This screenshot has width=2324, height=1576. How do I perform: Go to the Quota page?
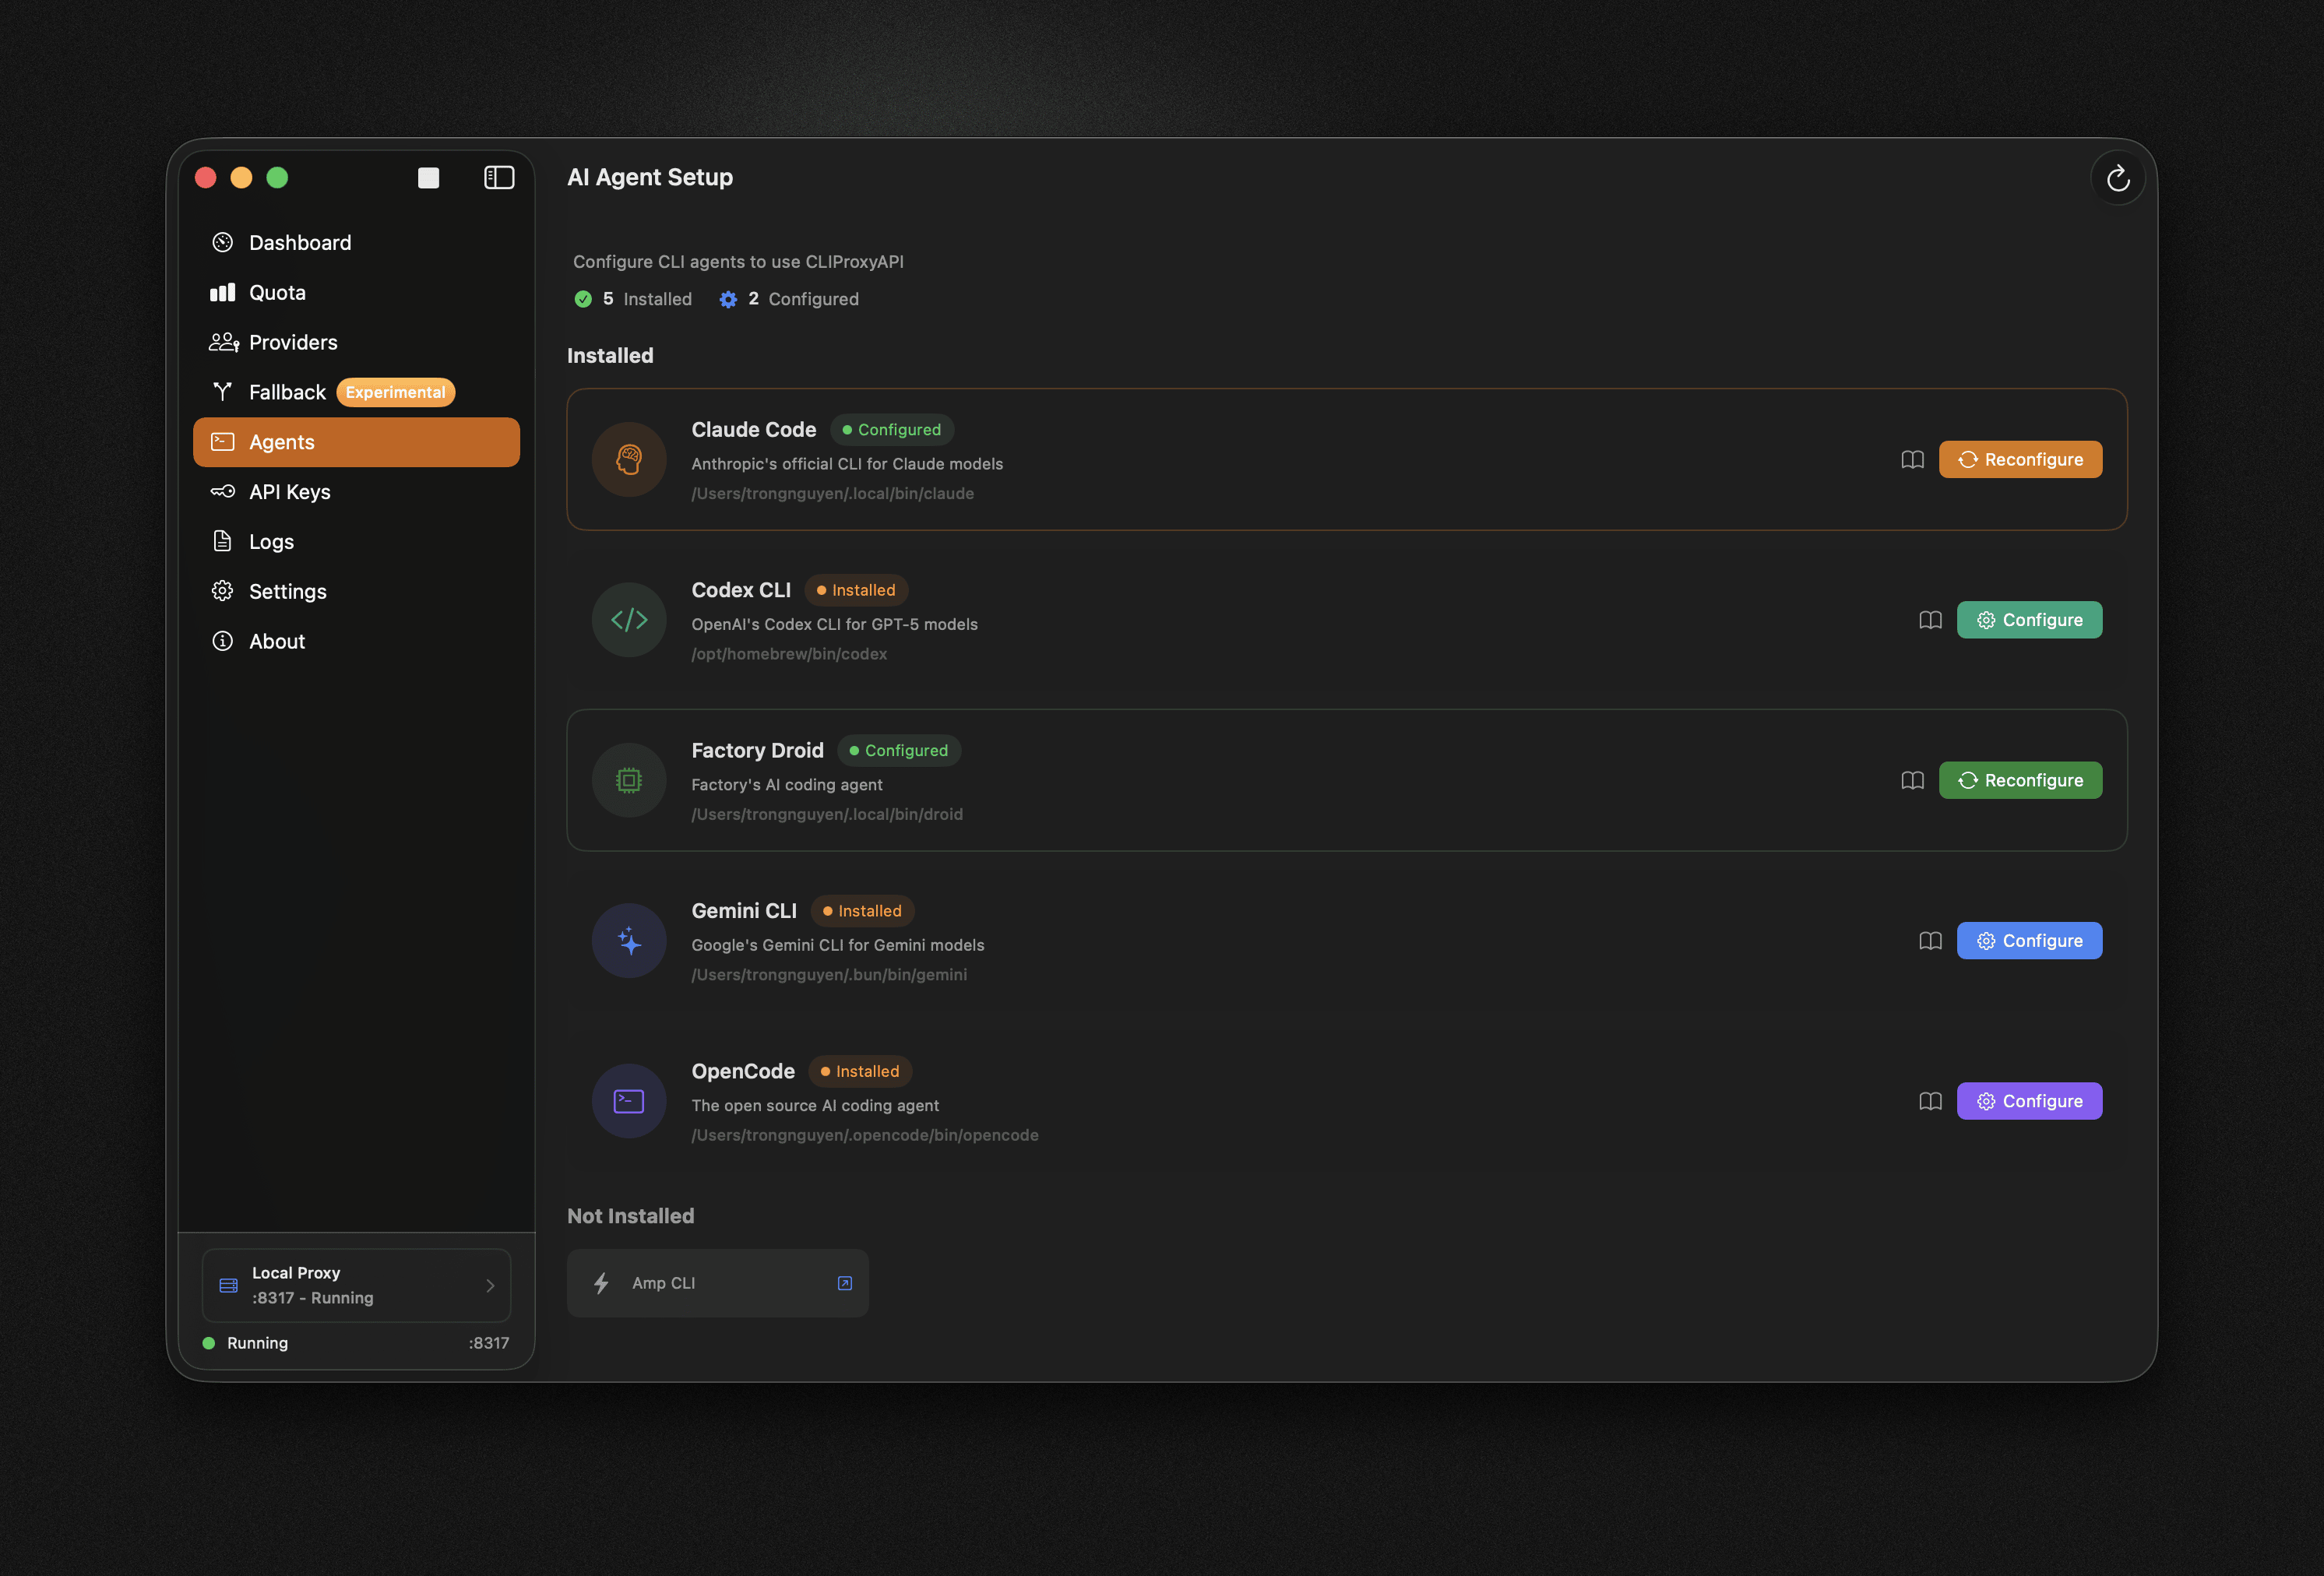pyautogui.click(x=356, y=293)
